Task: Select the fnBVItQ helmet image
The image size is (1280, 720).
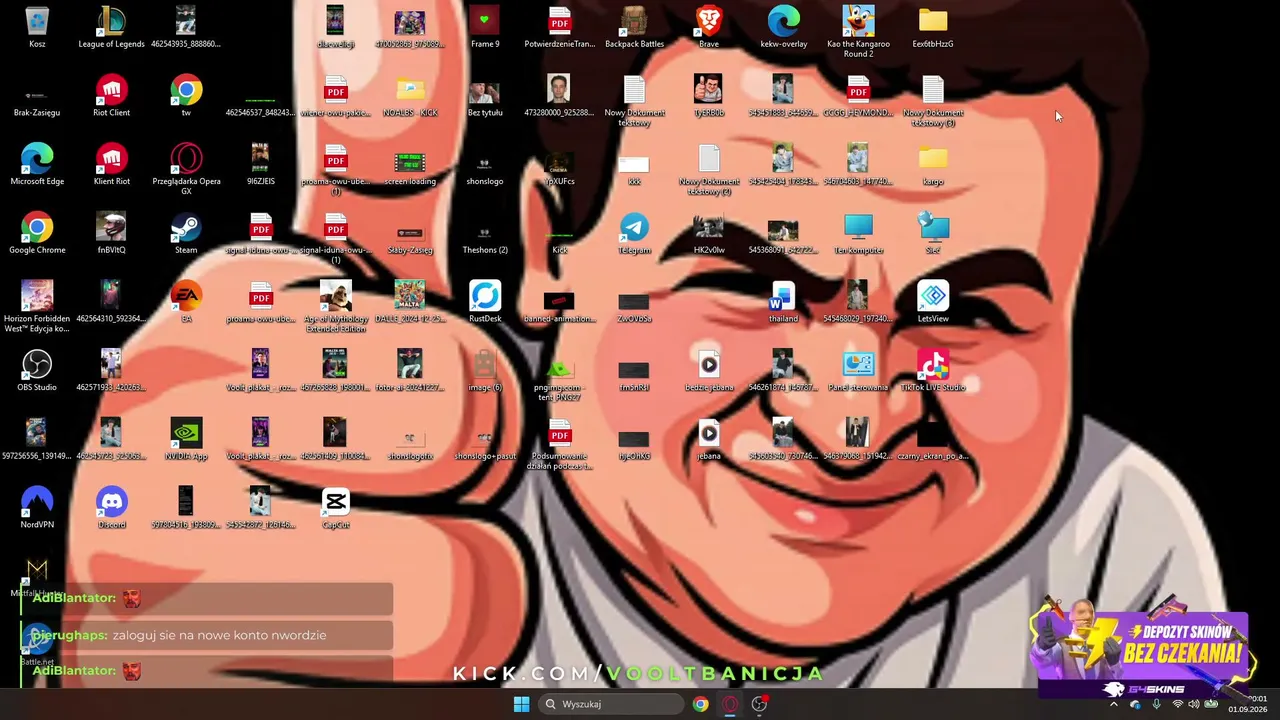Action: point(111,235)
